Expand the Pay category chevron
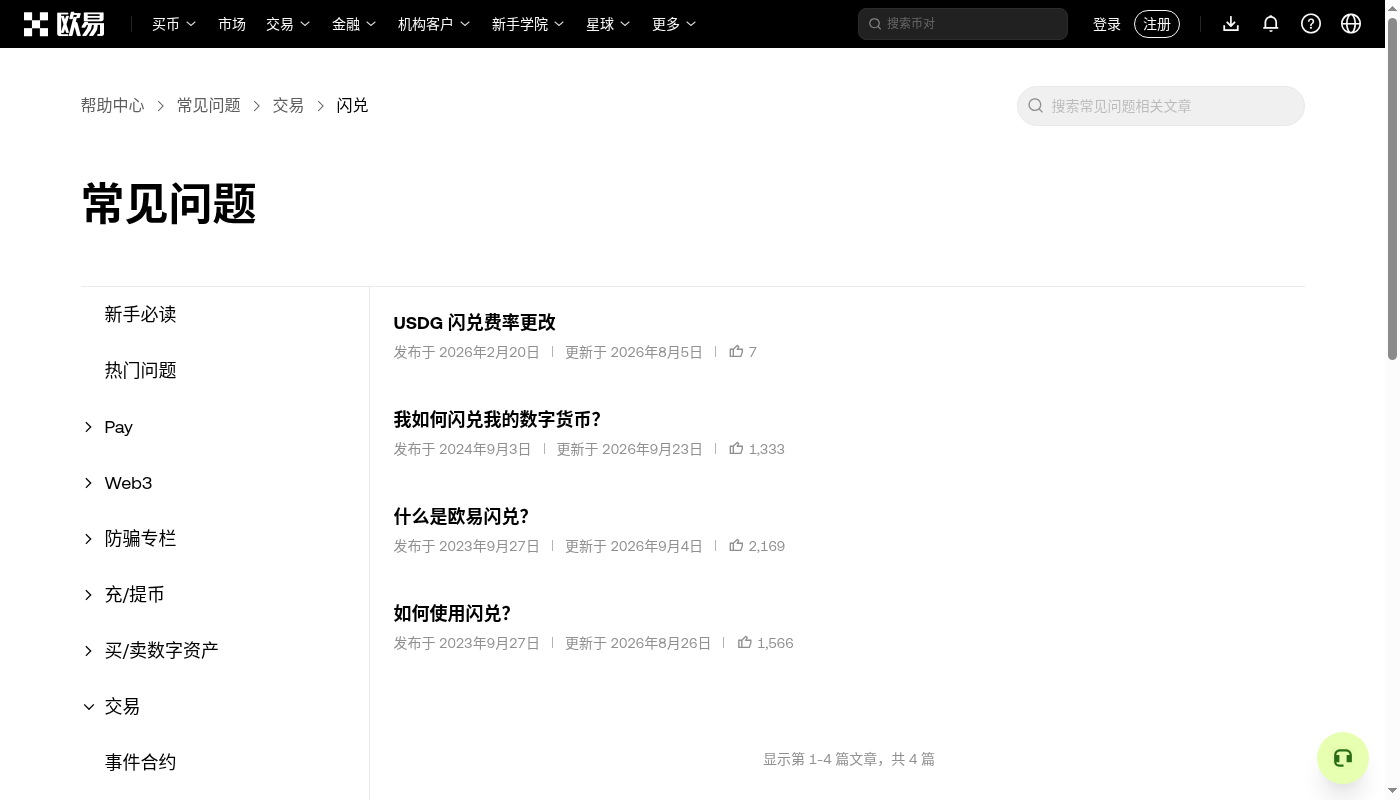The width and height of the screenshot is (1400, 800). click(x=88, y=427)
